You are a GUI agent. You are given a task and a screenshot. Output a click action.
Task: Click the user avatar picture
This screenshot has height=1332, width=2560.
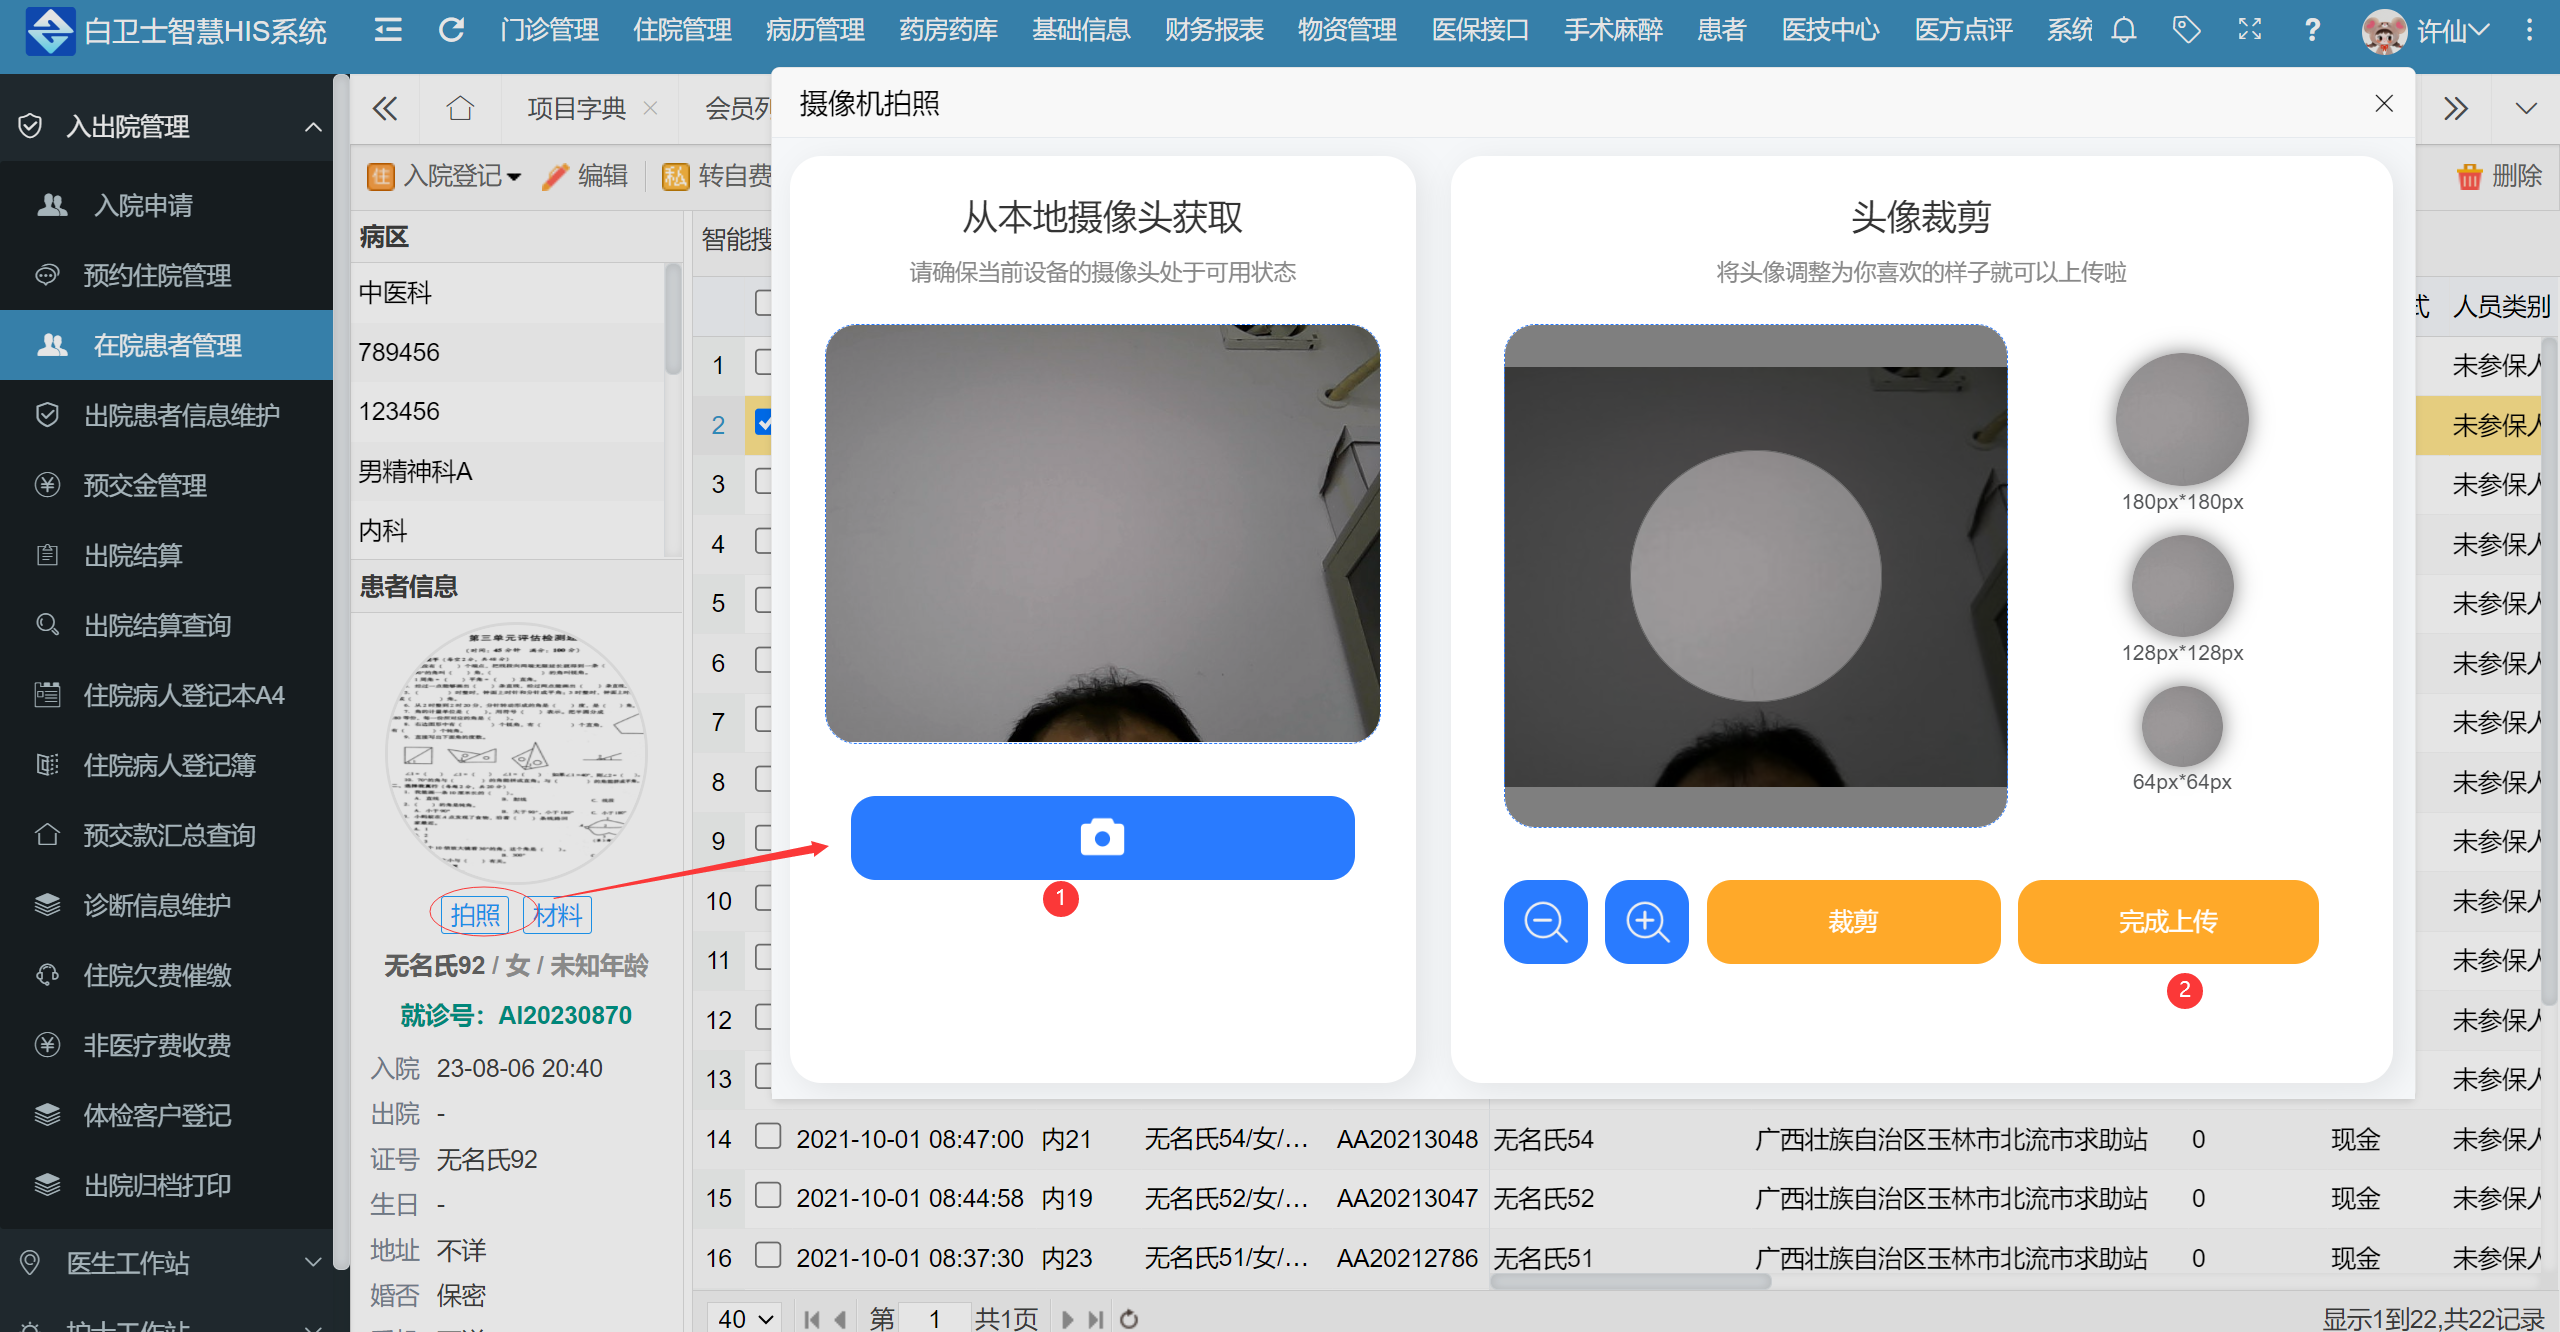(2384, 31)
